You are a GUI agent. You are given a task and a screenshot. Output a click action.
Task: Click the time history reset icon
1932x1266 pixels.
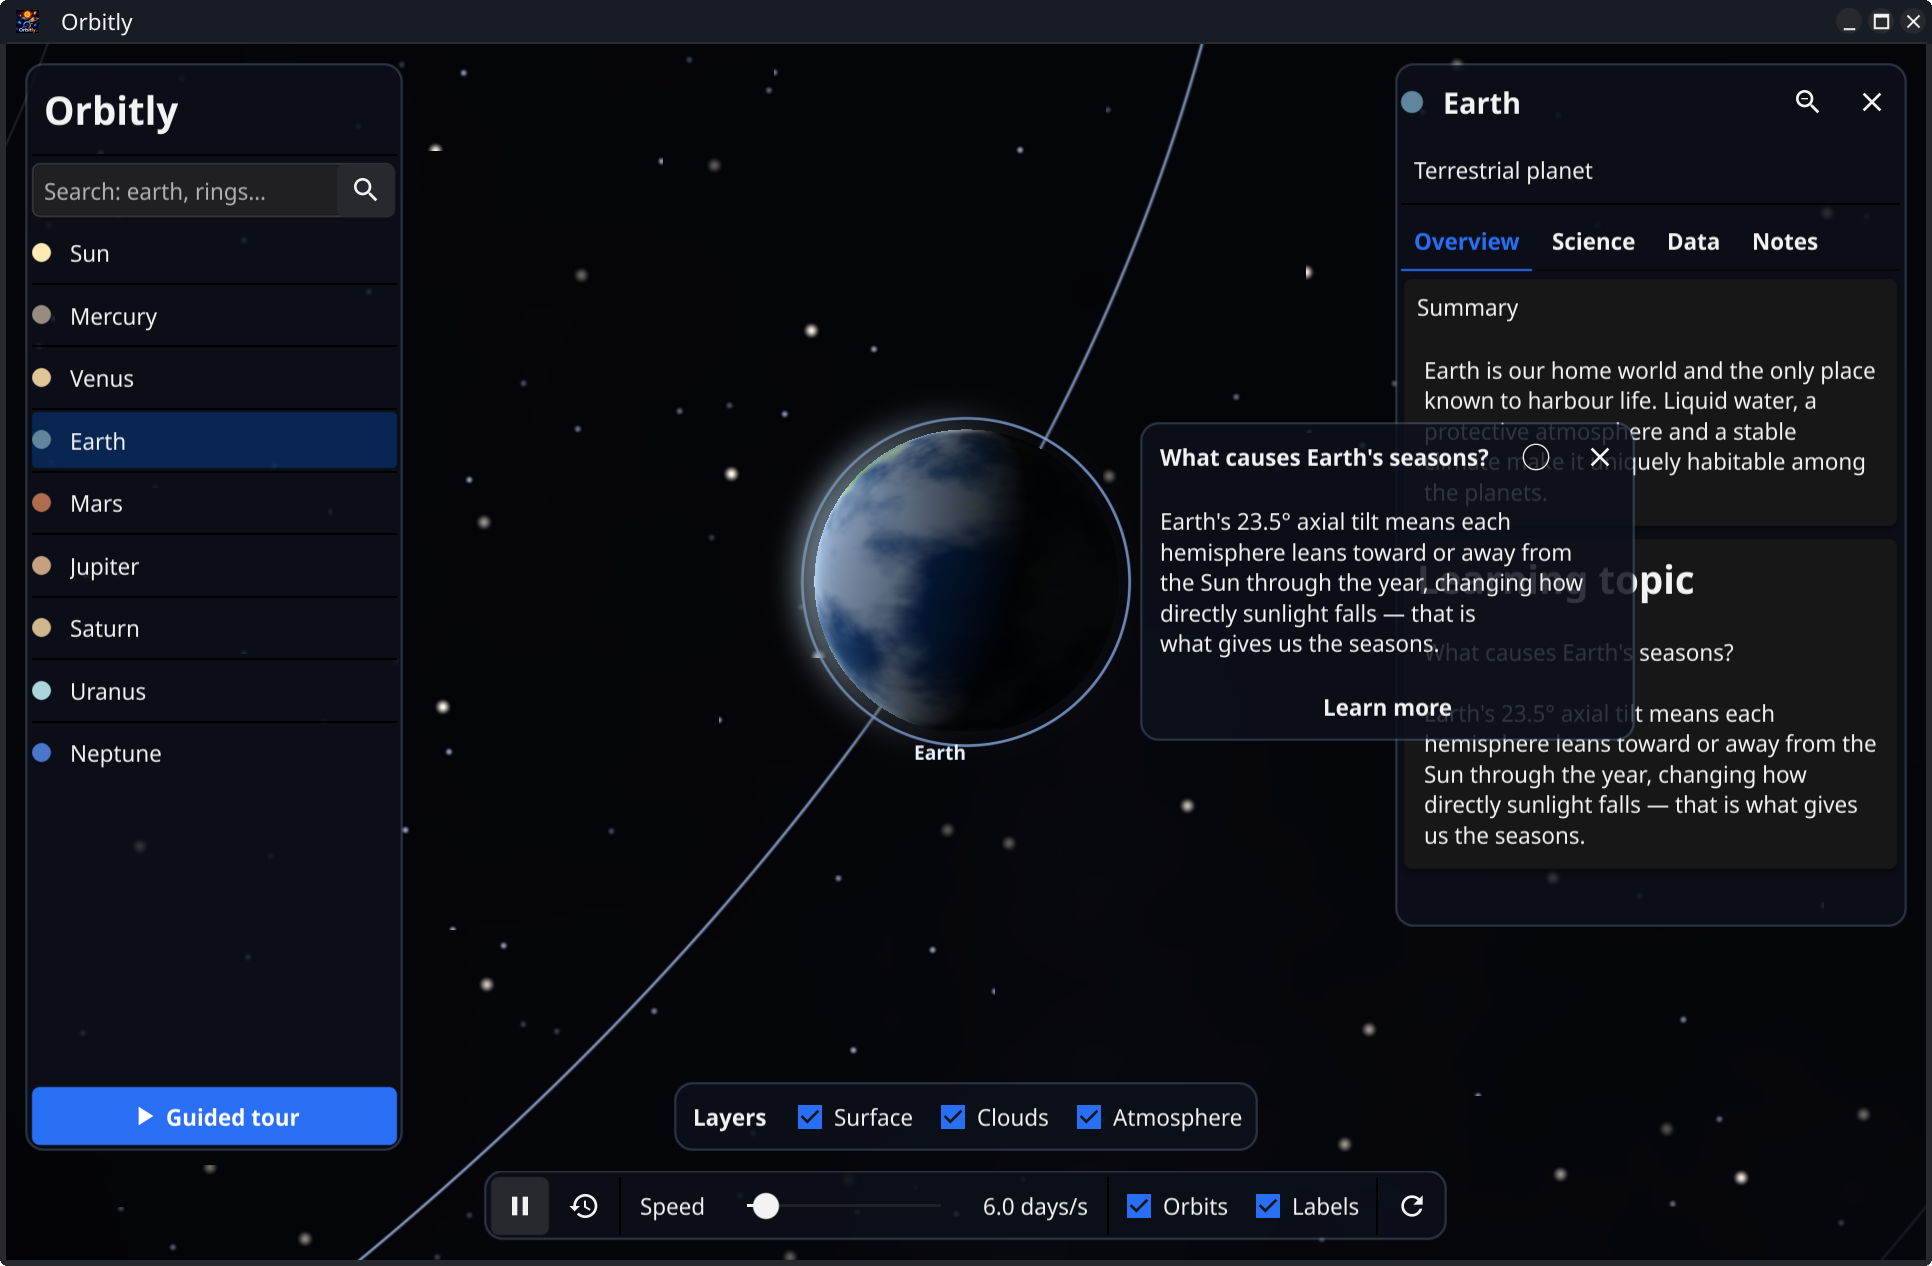pyautogui.click(x=584, y=1206)
